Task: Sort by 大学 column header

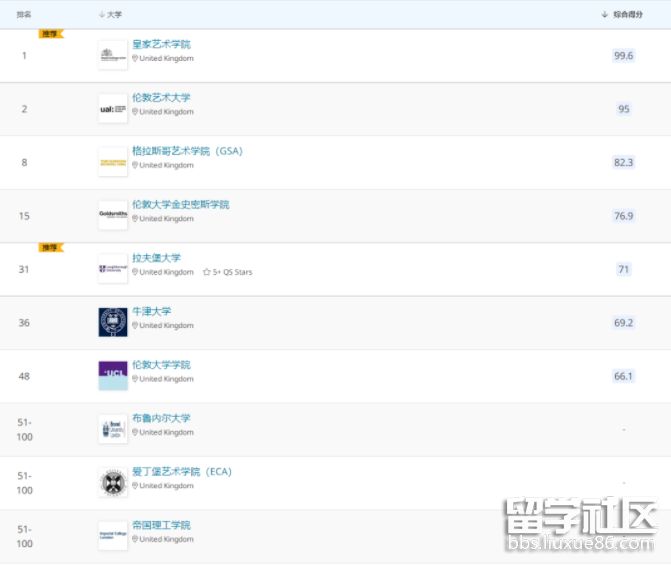Action: (110, 15)
